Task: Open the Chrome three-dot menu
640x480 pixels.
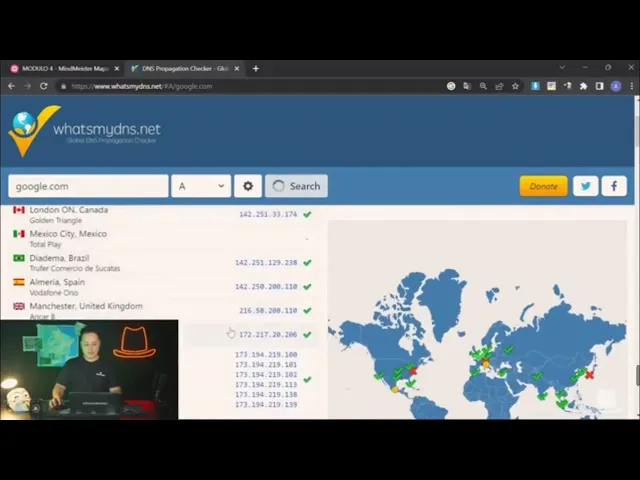Action: pos(631,86)
